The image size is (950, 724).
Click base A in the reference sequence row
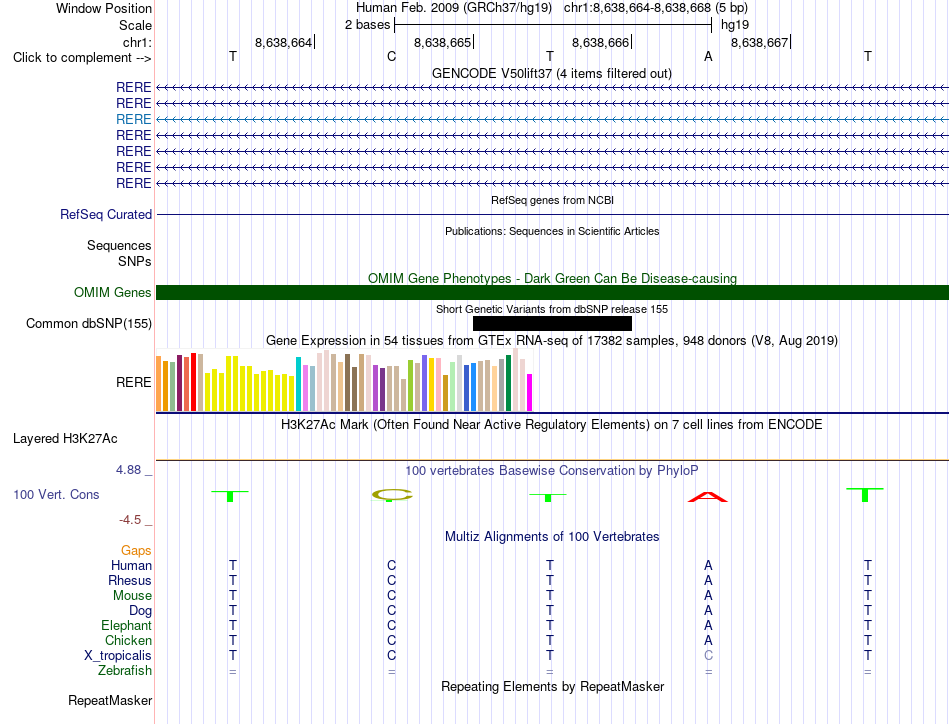click(x=708, y=56)
